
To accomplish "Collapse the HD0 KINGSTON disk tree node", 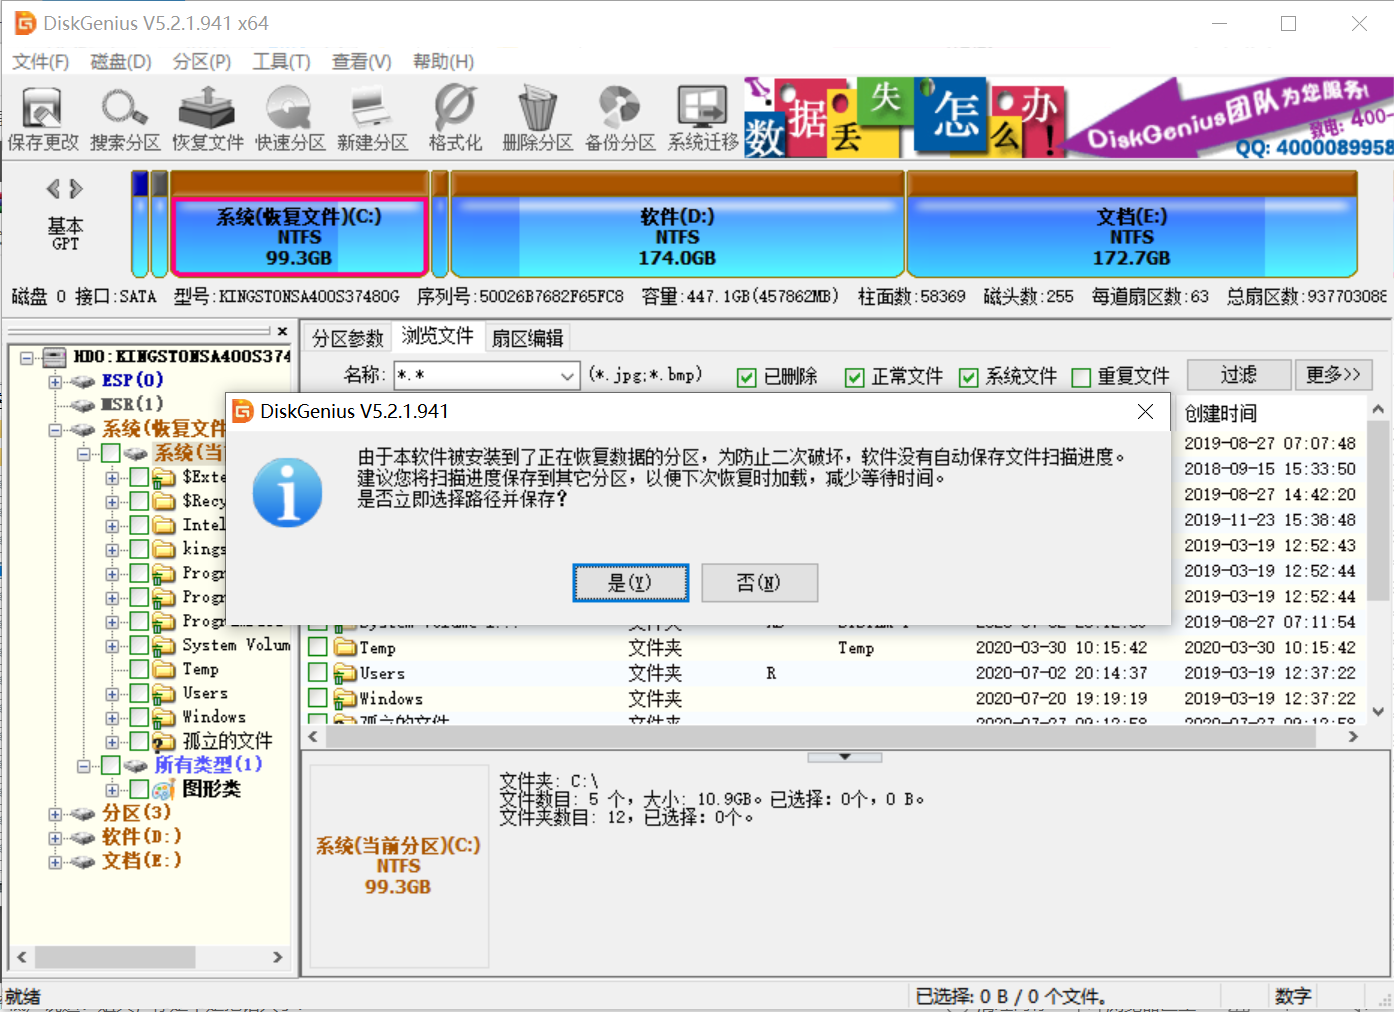I will pos(27,357).
